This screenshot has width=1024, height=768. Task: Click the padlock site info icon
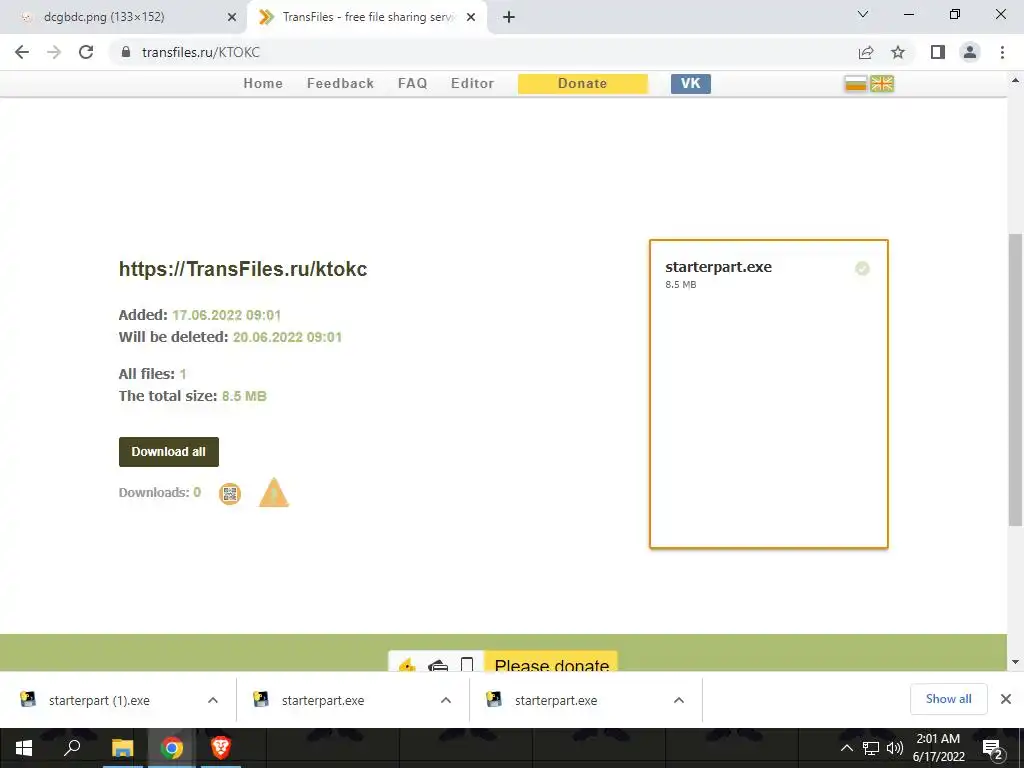(x=127, y=52)
